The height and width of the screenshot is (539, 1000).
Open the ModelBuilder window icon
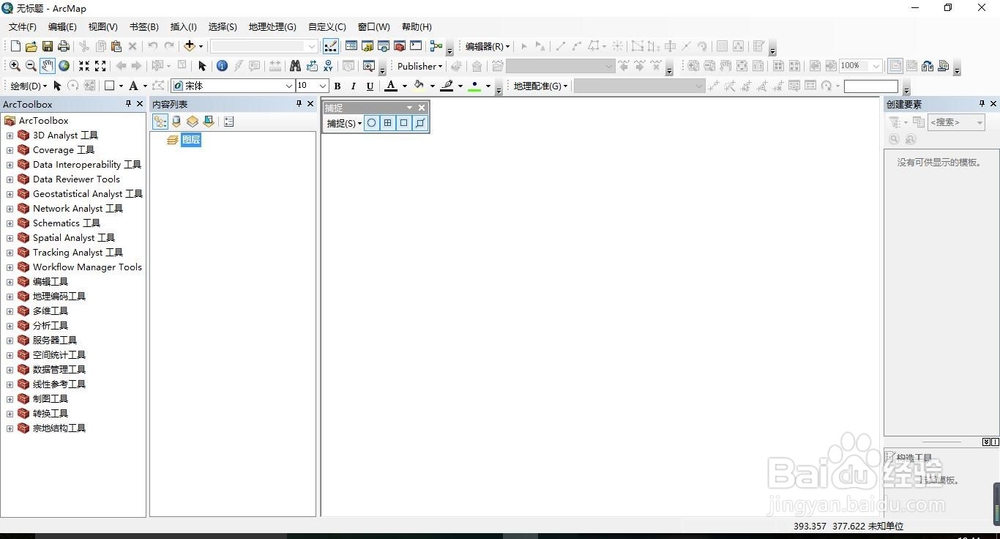(x=436, y=46)
